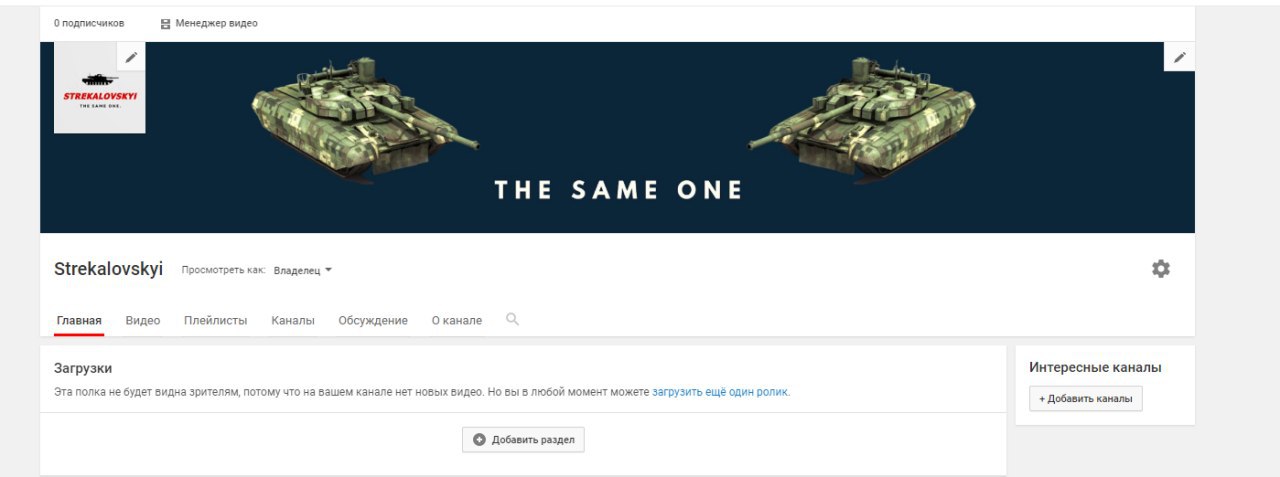Switch to the Видео tab
This screenshot has height=477, width=1280.
click(x=143, y=320)
